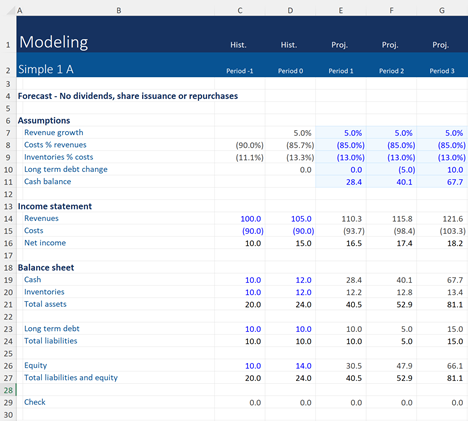Select the (90.0%) costs % revenues cell
This screenshot has height=421, width=468.
click(x=240, y=145)
